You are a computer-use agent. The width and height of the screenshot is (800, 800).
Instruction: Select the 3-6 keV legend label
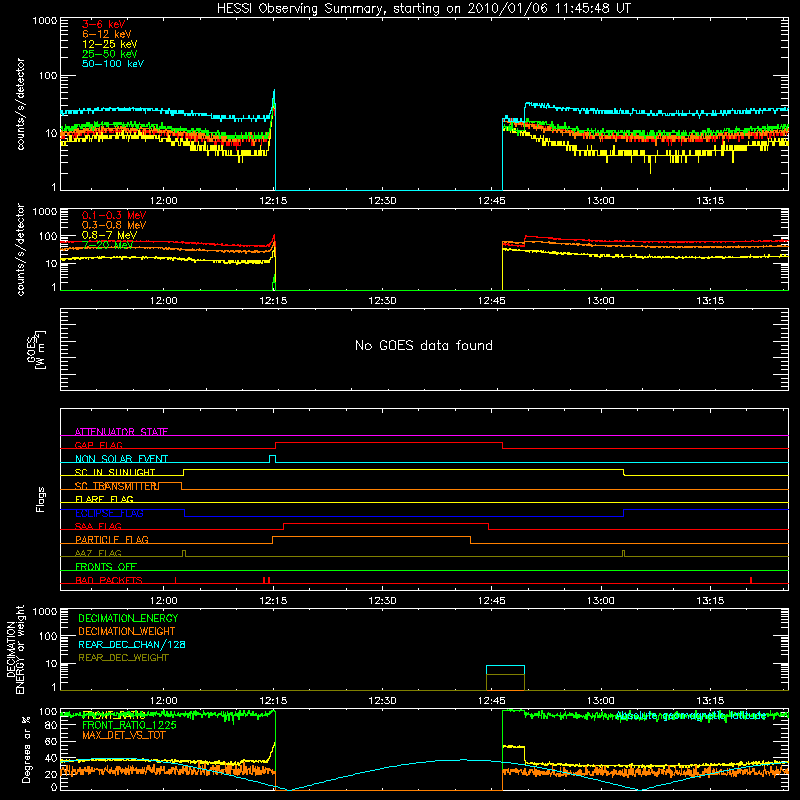click(x=104, y=24)
